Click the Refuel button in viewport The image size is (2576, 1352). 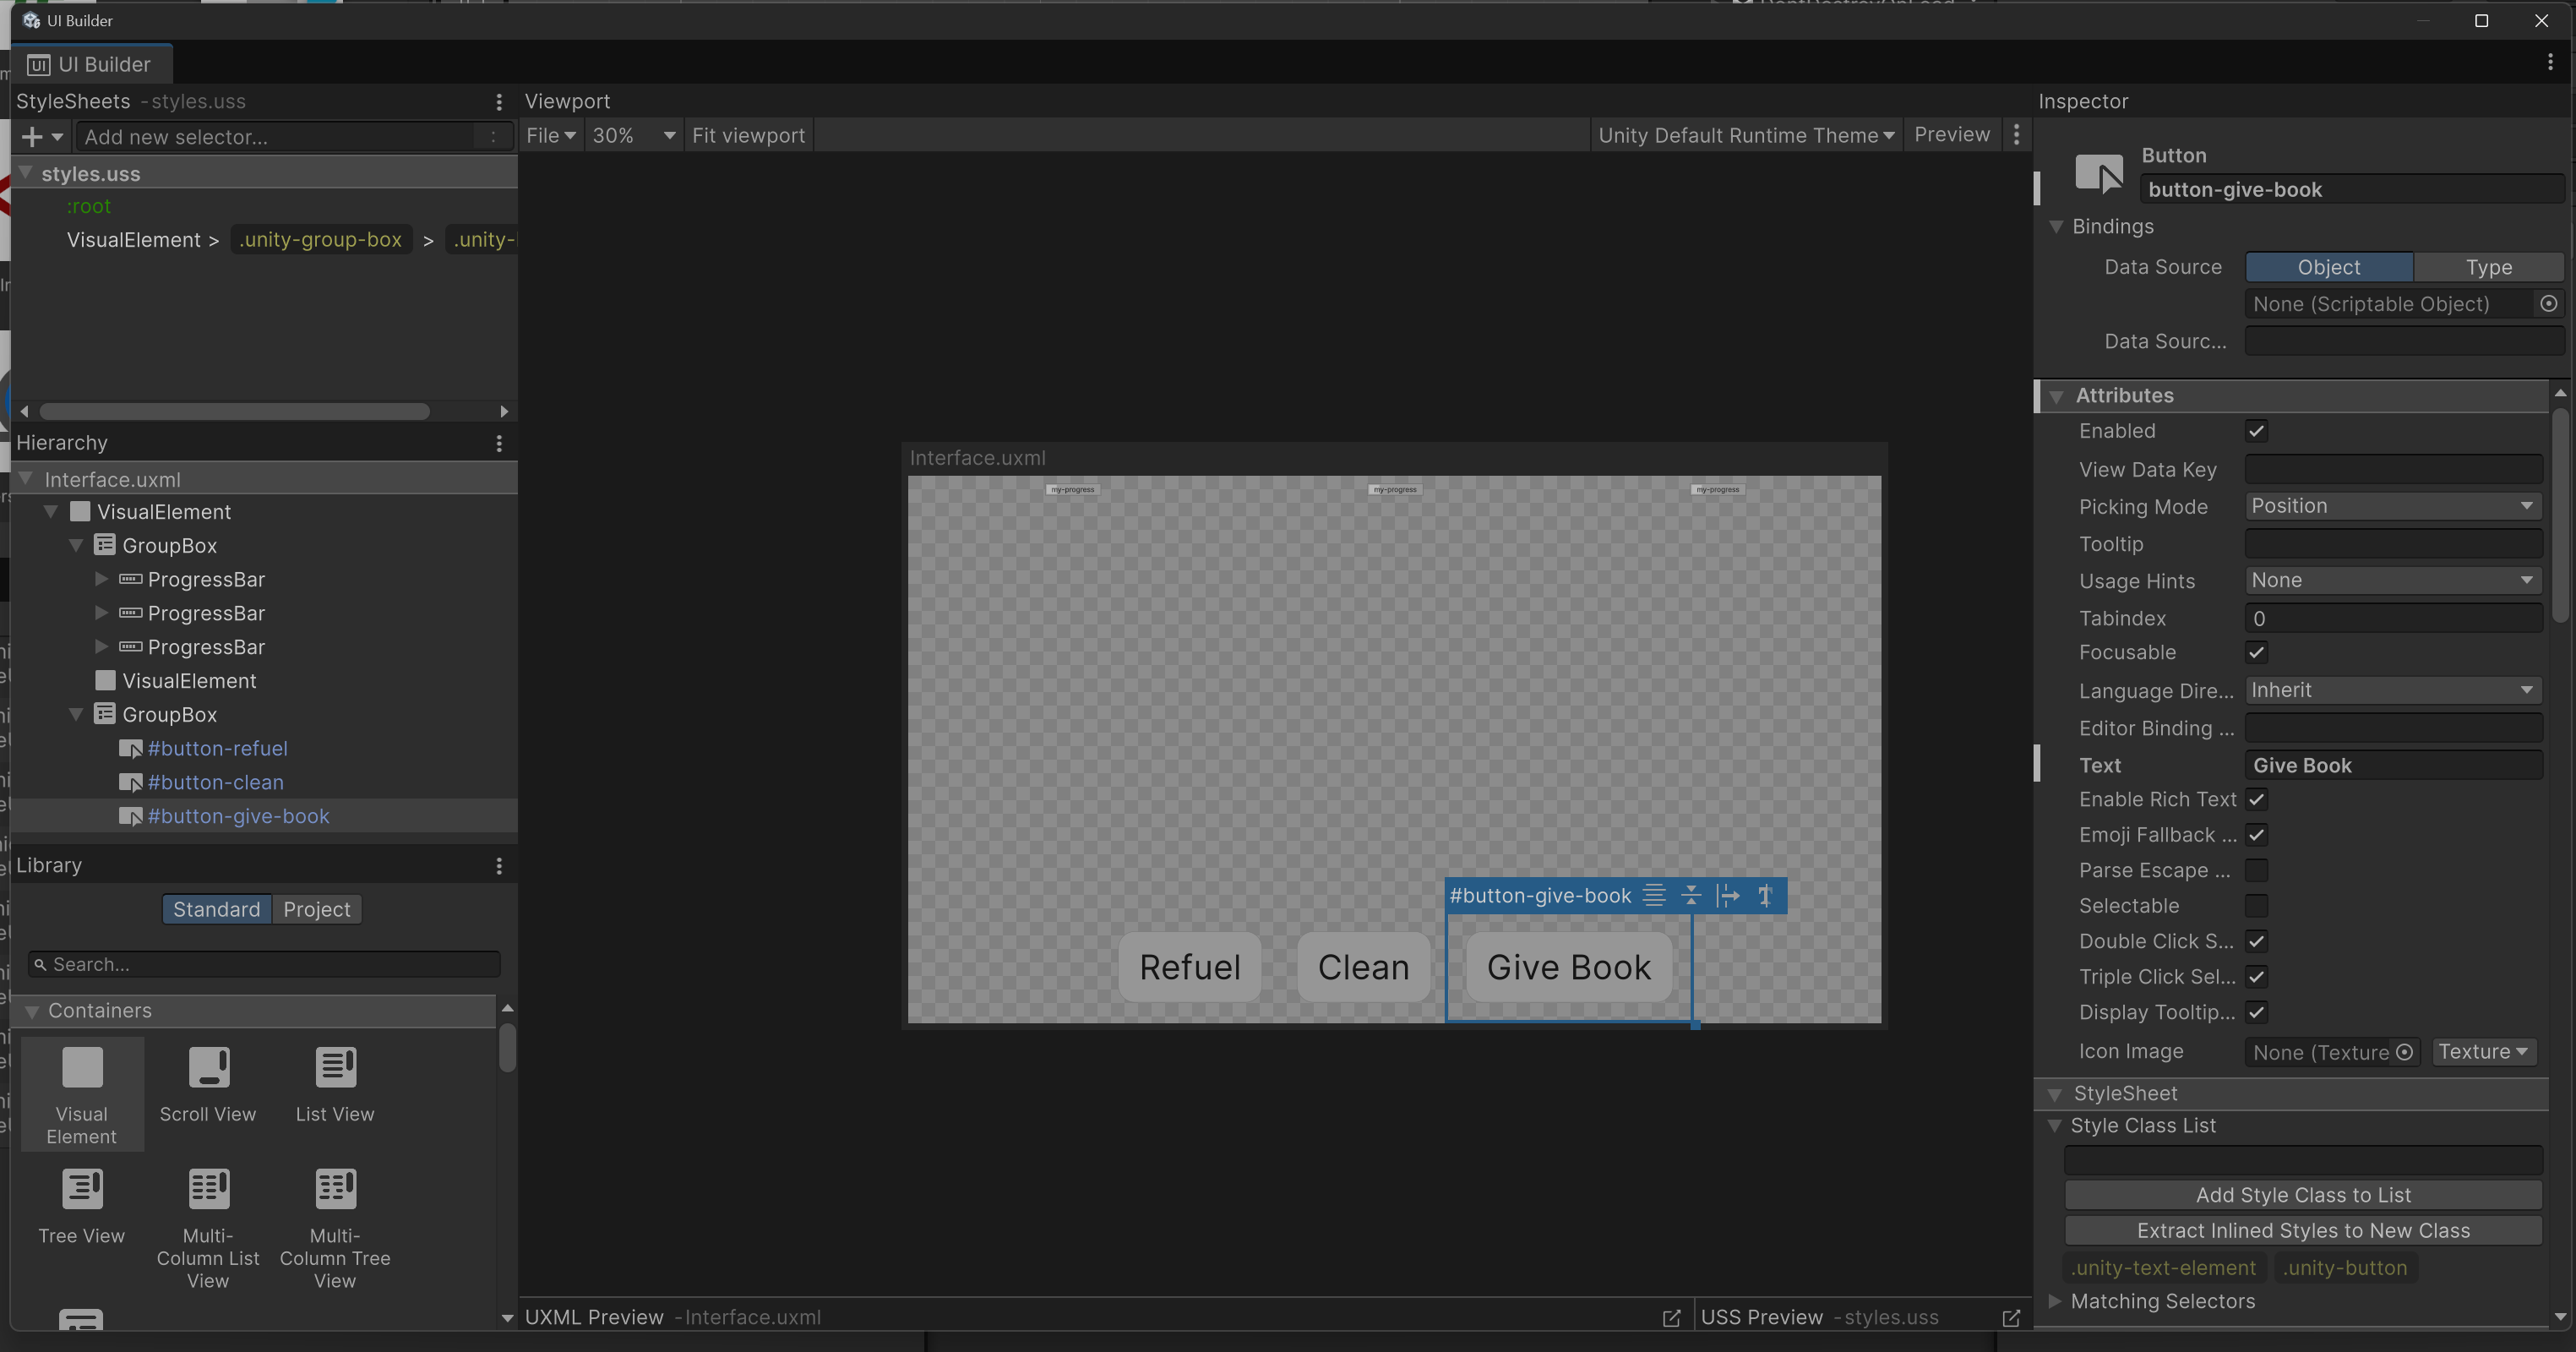tap(1190, 968)
